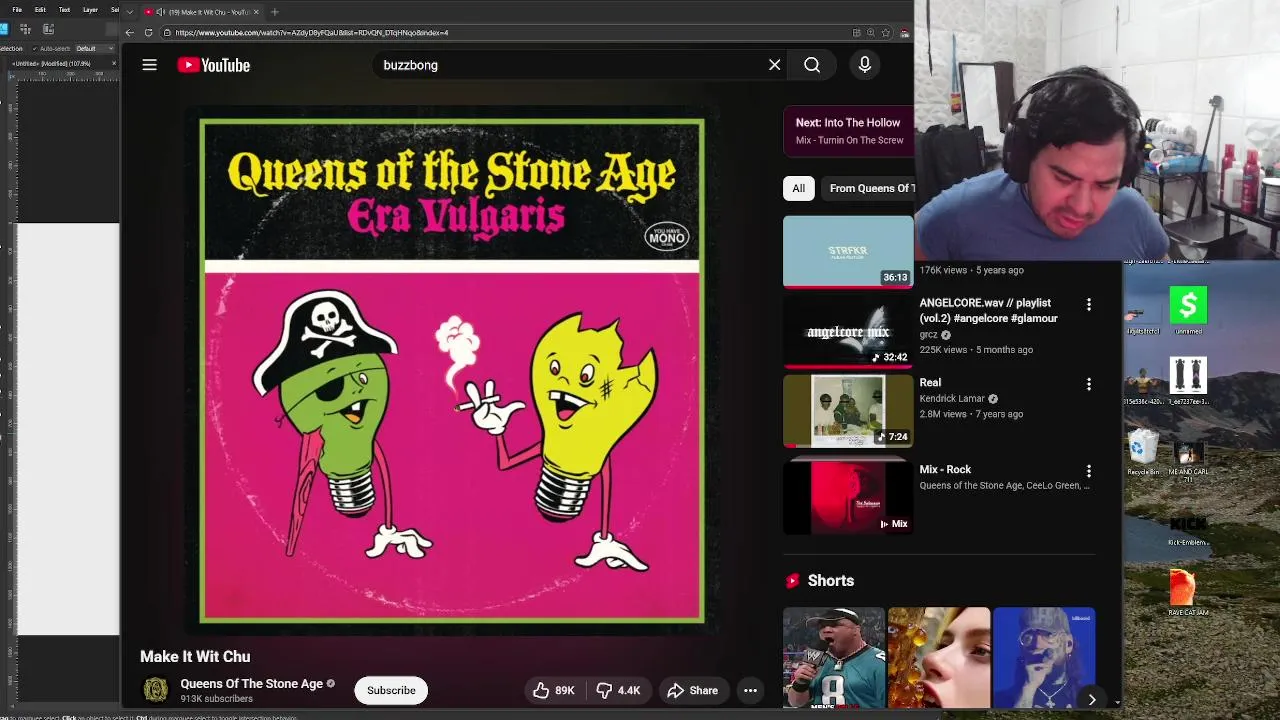Play the ANGELCORE.wav playlist thumbnail
The height and width of the screenshot is (720, 1280).
848,331
